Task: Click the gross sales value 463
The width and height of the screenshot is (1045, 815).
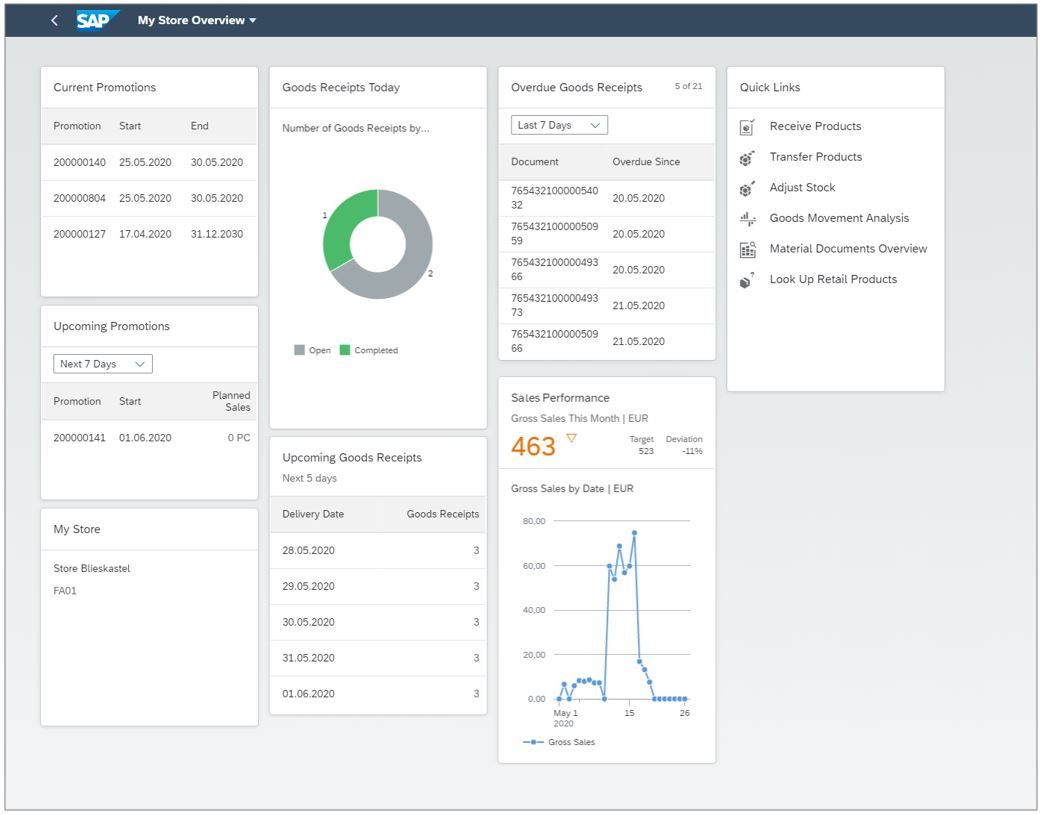Action: pyautogui.click(x=535, y=446)
